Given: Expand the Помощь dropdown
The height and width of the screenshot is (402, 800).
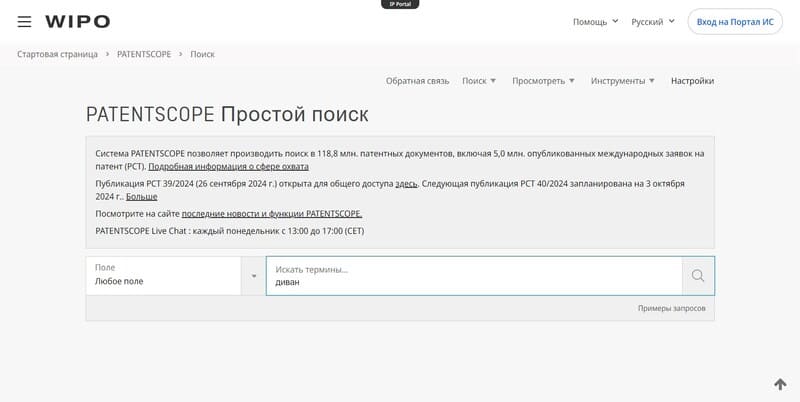Looking at the screenshot, I should tap(595, 21).
